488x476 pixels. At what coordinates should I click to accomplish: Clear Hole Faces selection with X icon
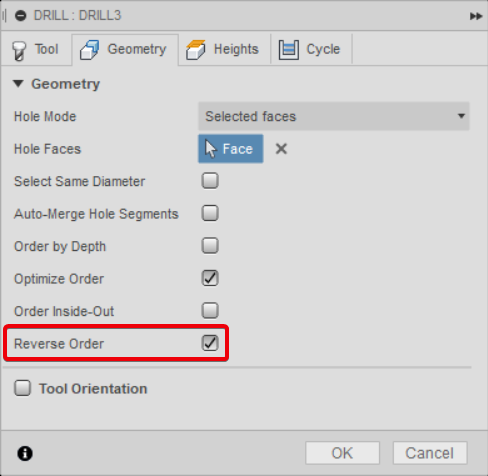(x=281, y=149)
